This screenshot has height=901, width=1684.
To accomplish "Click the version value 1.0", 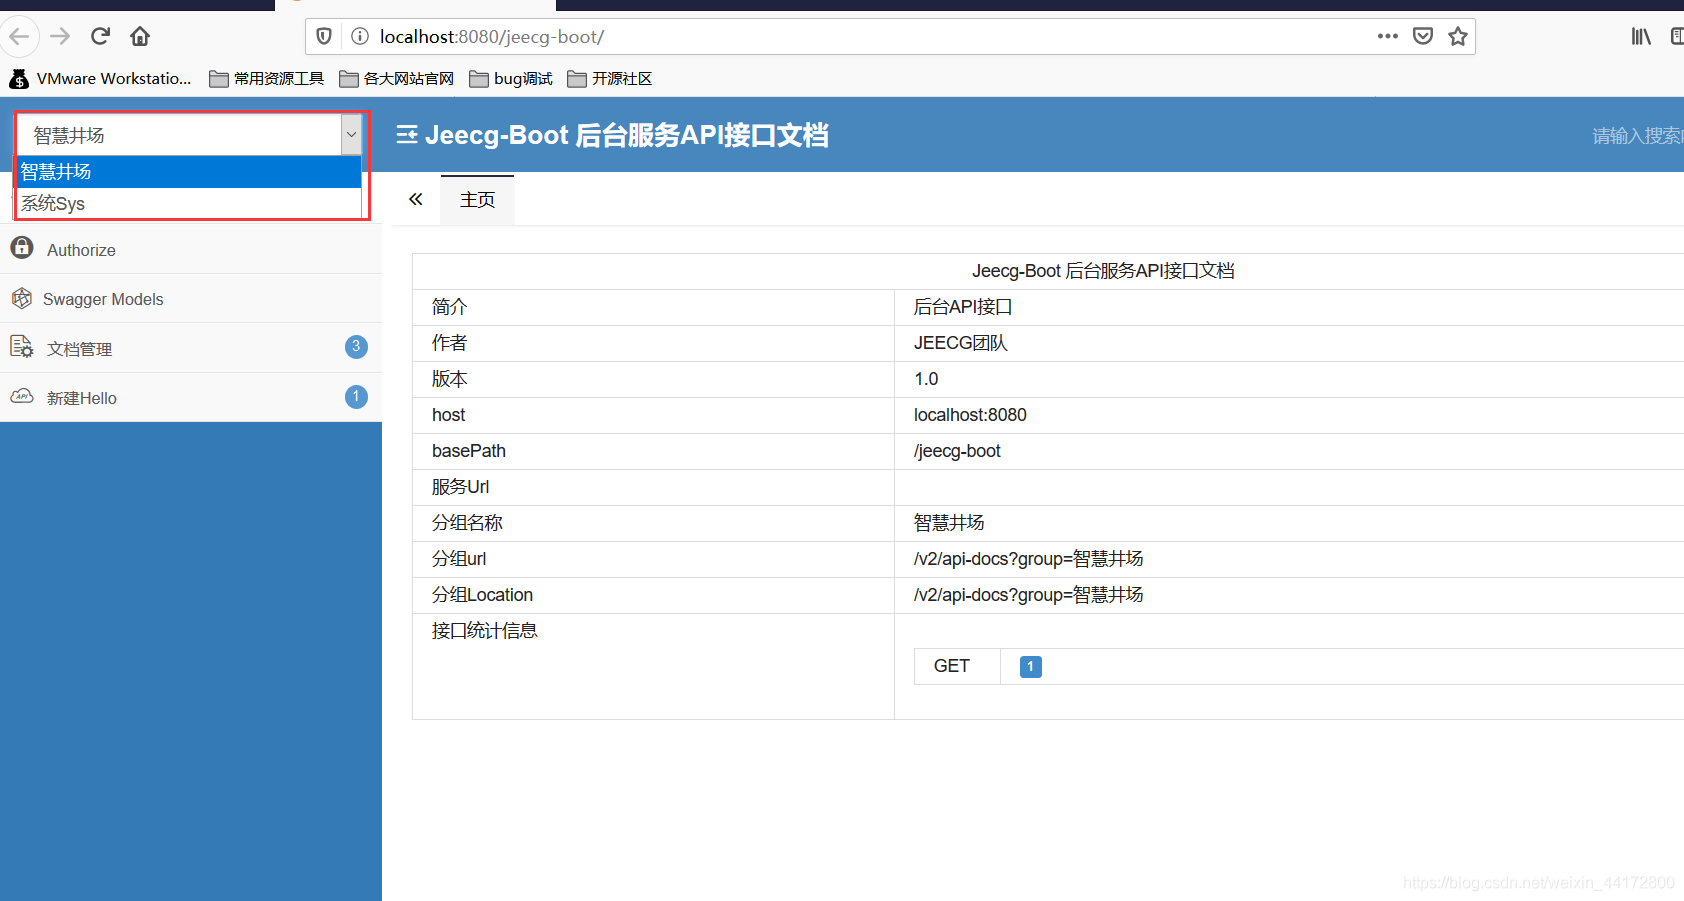I will [926, 379].
